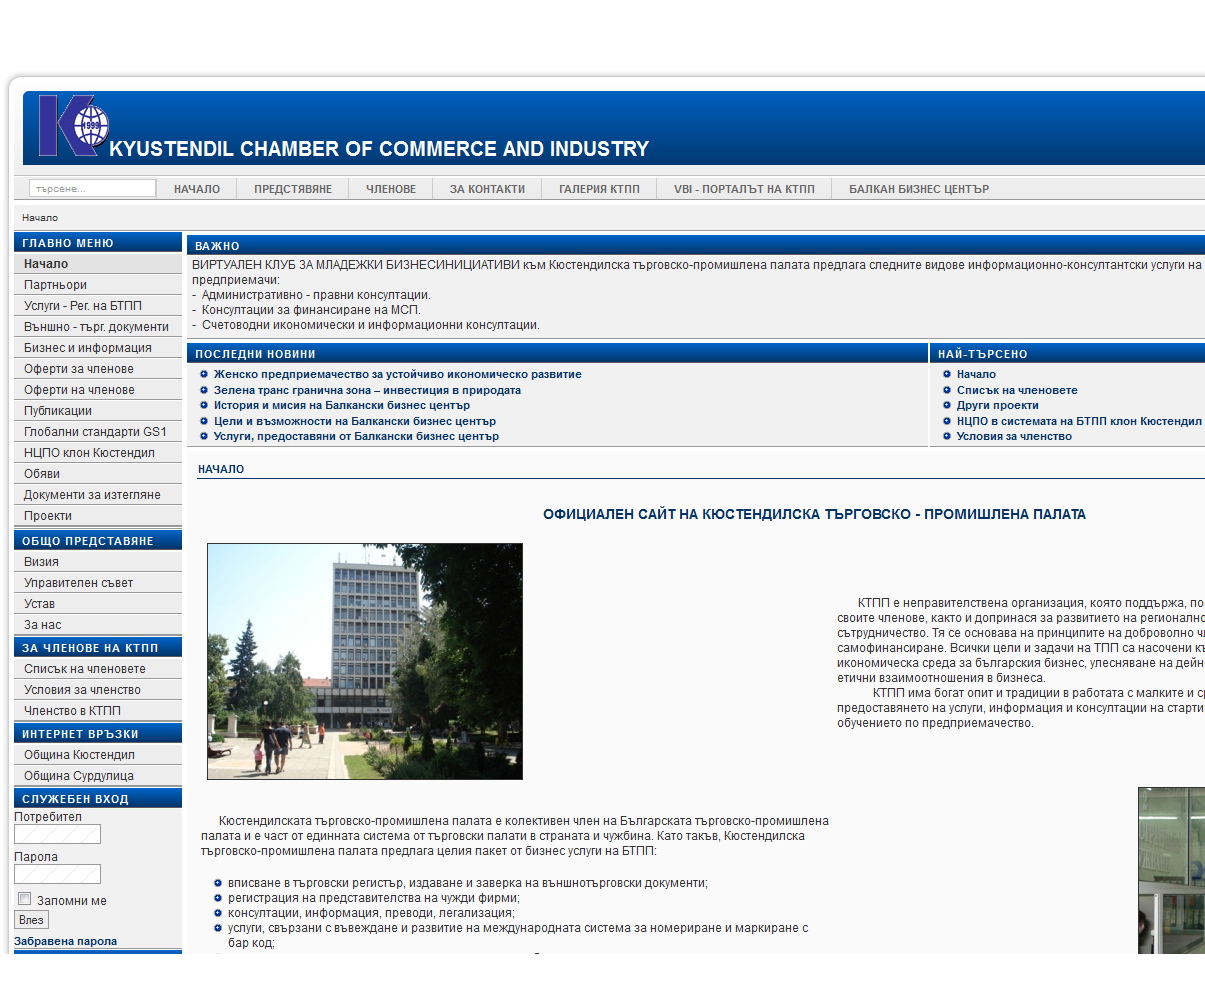1205x1001 pixels.
Task: Open the ПРЕДСТЯВЯНЕ top menu item
Action: [293, 189]
